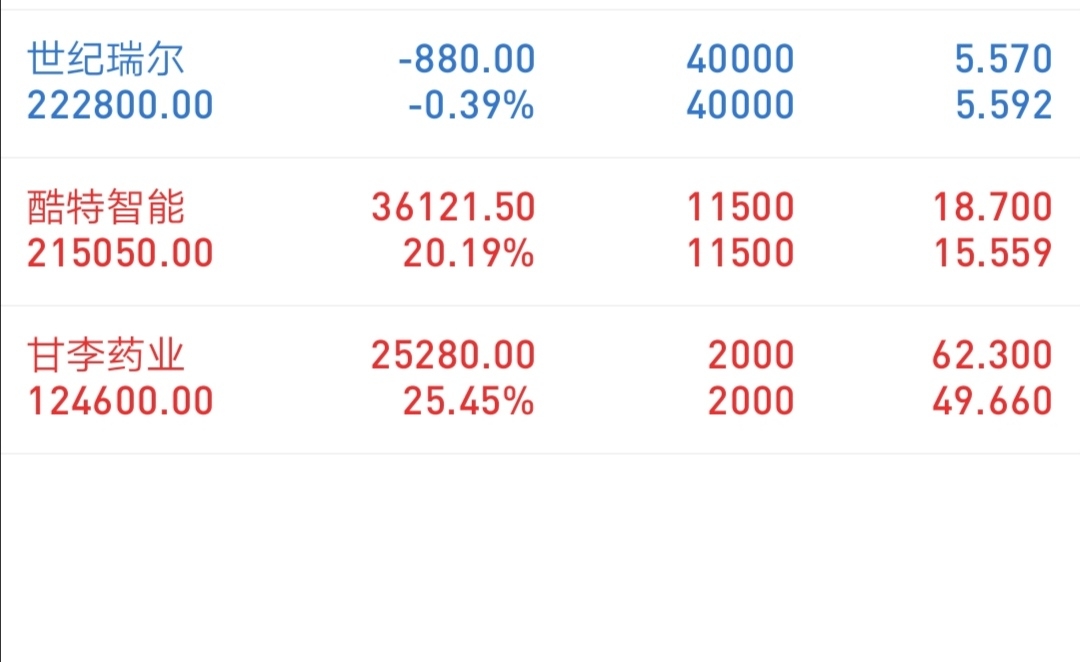Viewport: 1080px width, 662px height.
Task: Select the -0.39% loss percentage
Action: click(471, 105)
